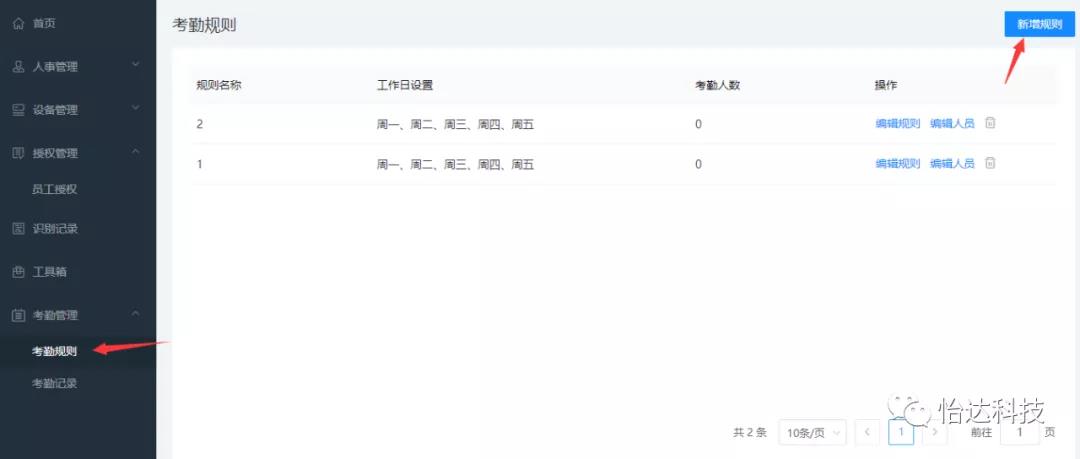This screenshot has width=1080, height=459.
Task: Collapse the 考勤管理 menu chevron
Action: point(136,314)
